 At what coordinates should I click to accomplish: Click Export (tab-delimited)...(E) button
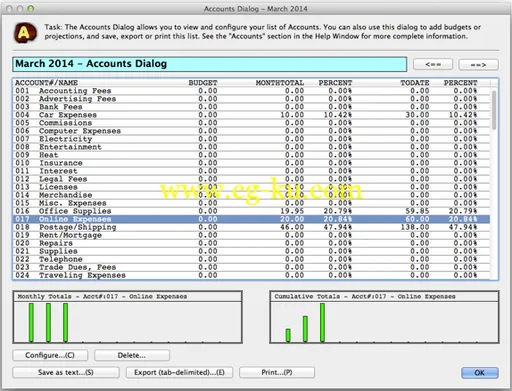(x=179, y=372)
